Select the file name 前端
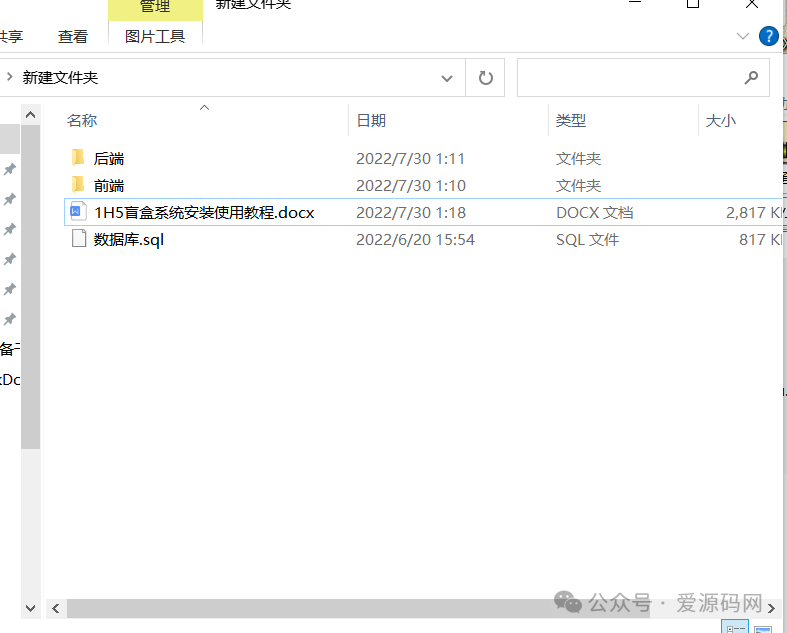This screenshot has height=633, width=787. [x=109, y=186]
